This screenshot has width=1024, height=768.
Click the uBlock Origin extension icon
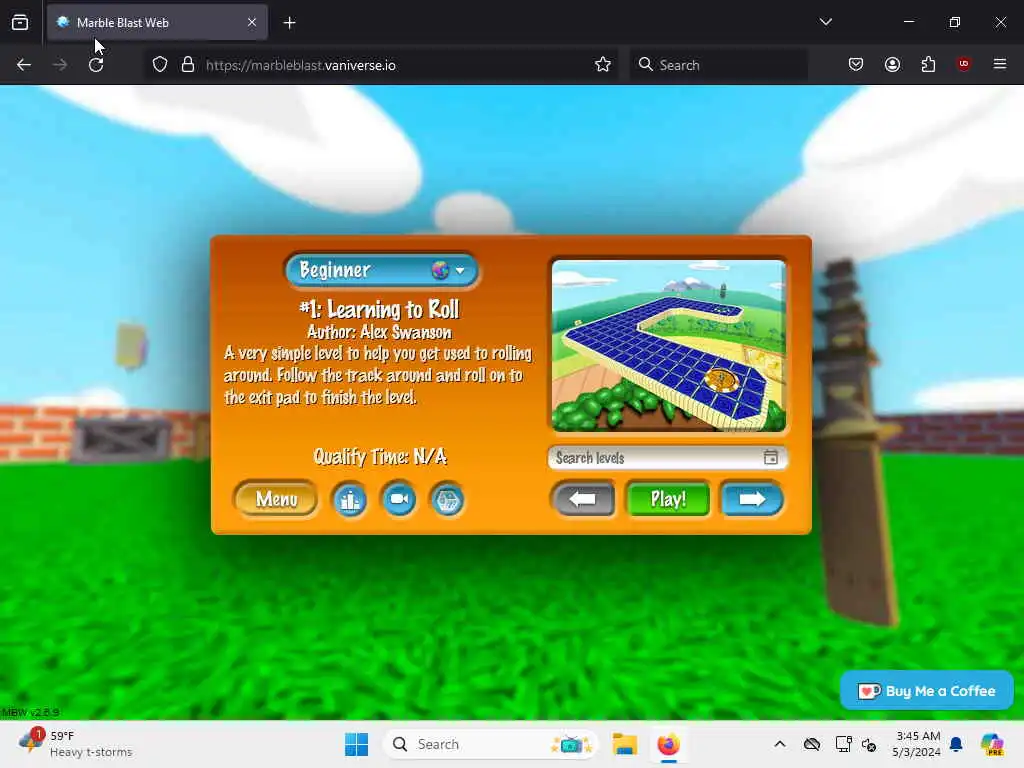(x=963, y=64)
